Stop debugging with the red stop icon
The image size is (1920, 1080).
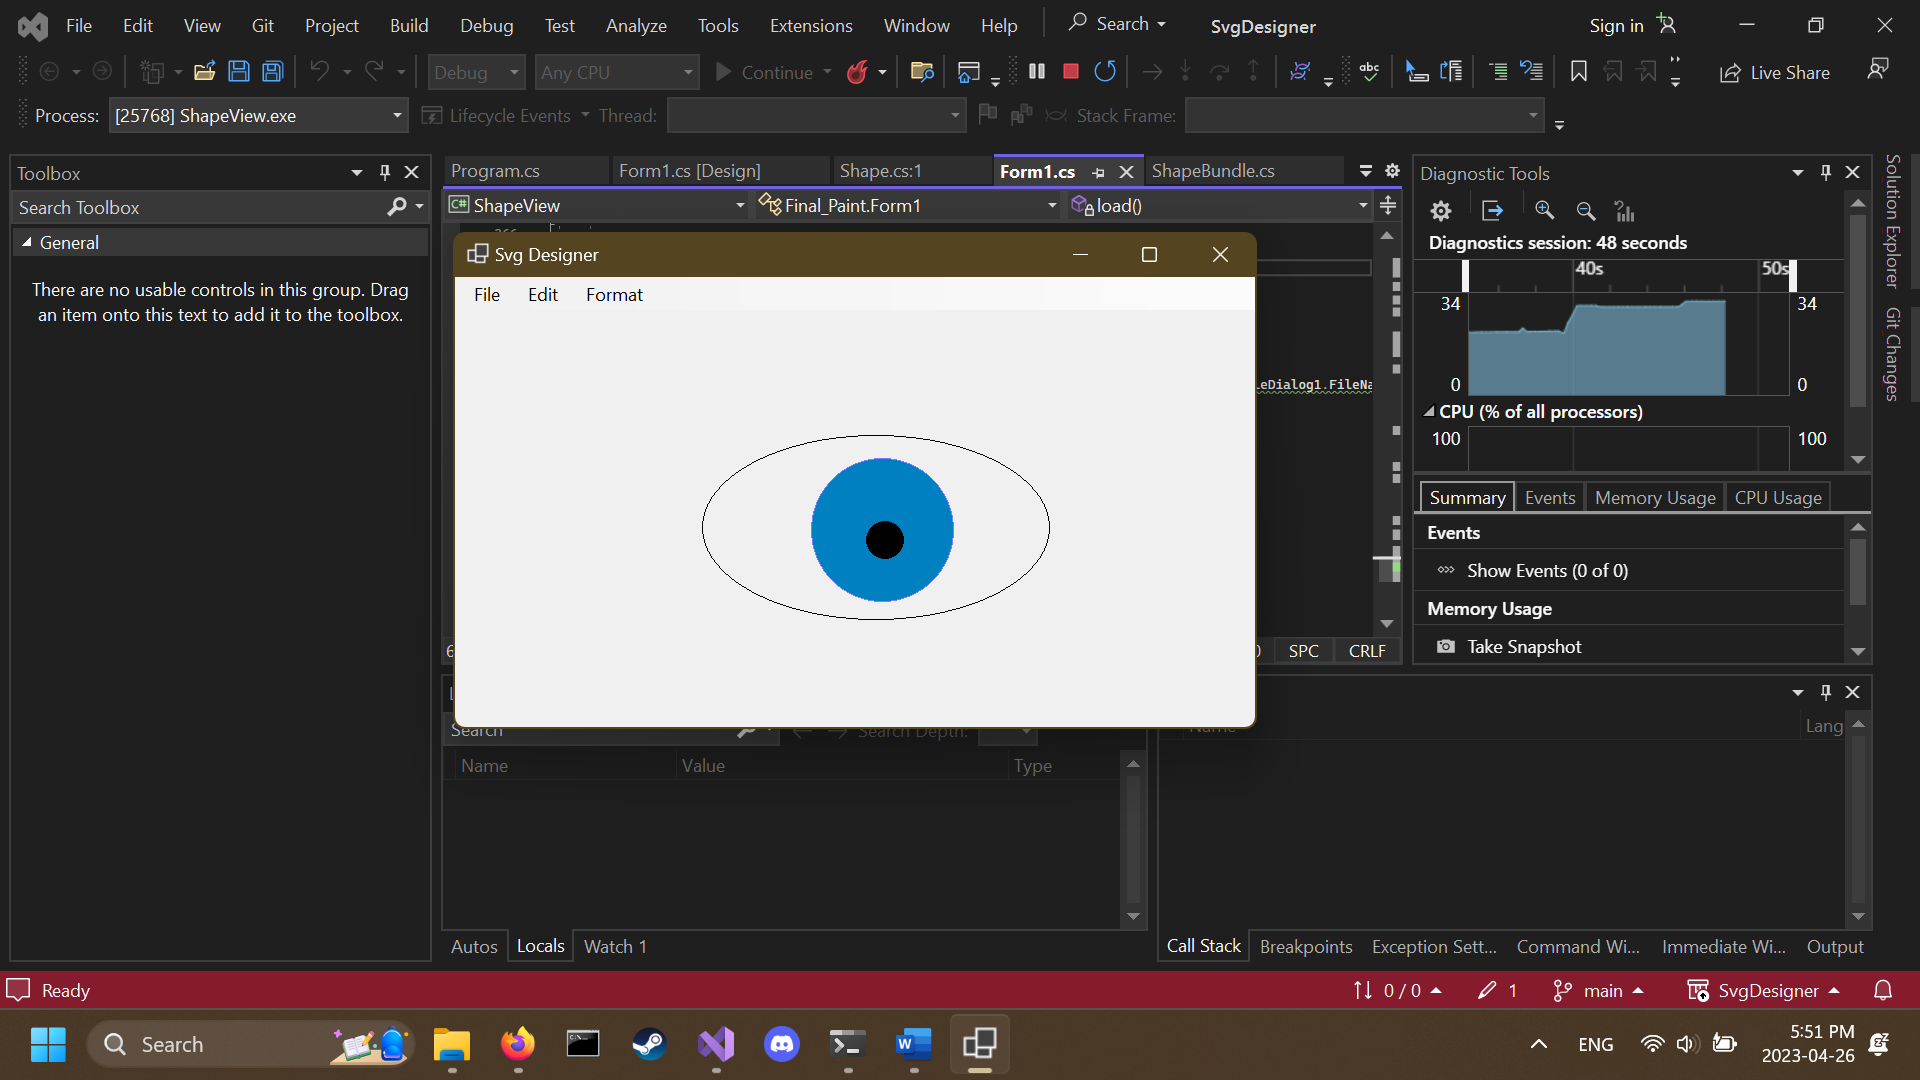click(x=1070, y=71)
